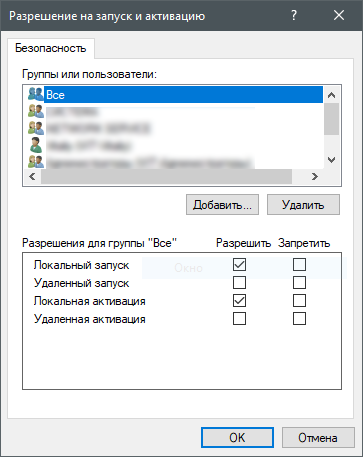
Task: Click the help question mark icon
Action: coord(294,15)
